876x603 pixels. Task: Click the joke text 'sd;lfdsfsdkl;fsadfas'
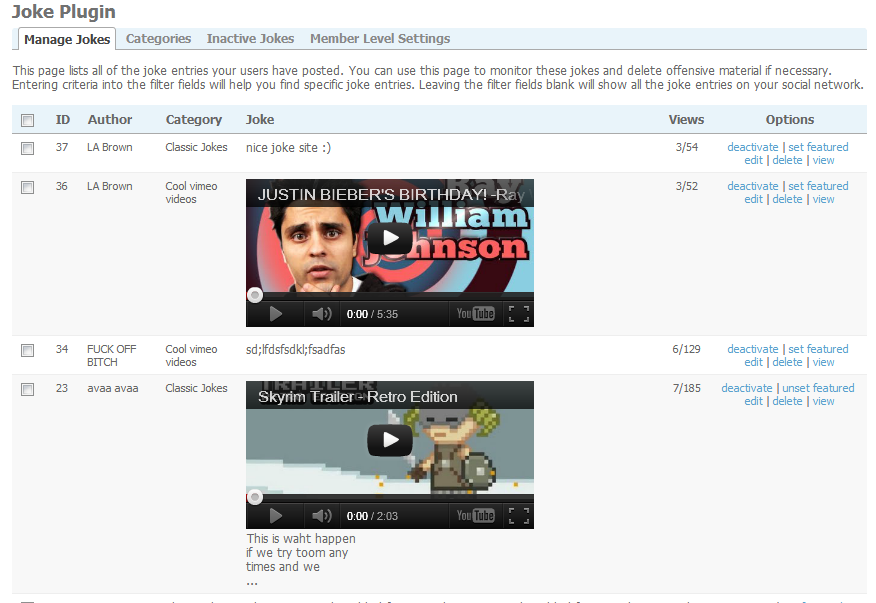(x=296, y=350)
